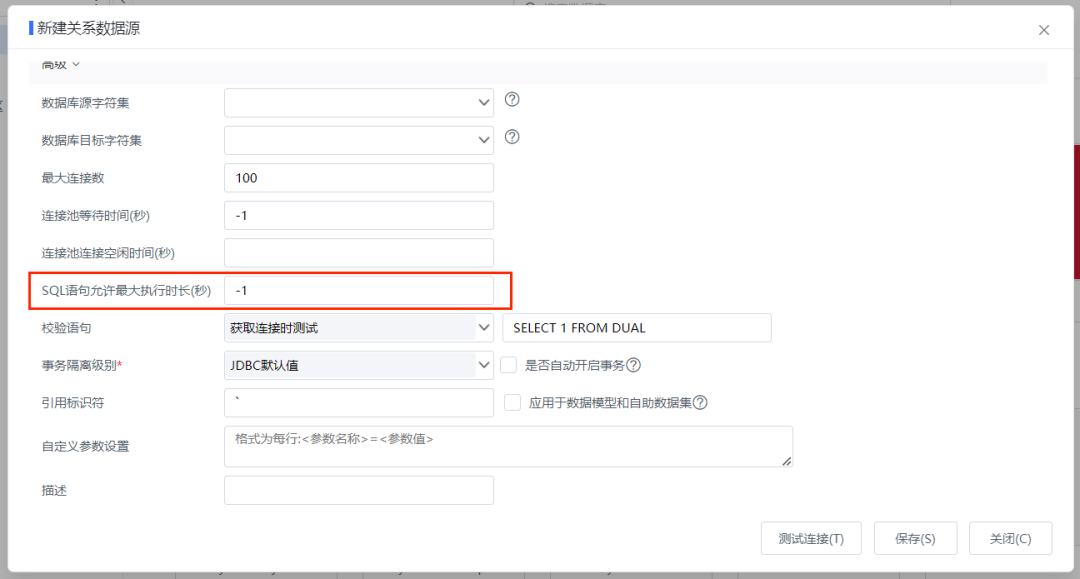
Task: Click 测试连接(T) button
Action: [x=811, y=538]
